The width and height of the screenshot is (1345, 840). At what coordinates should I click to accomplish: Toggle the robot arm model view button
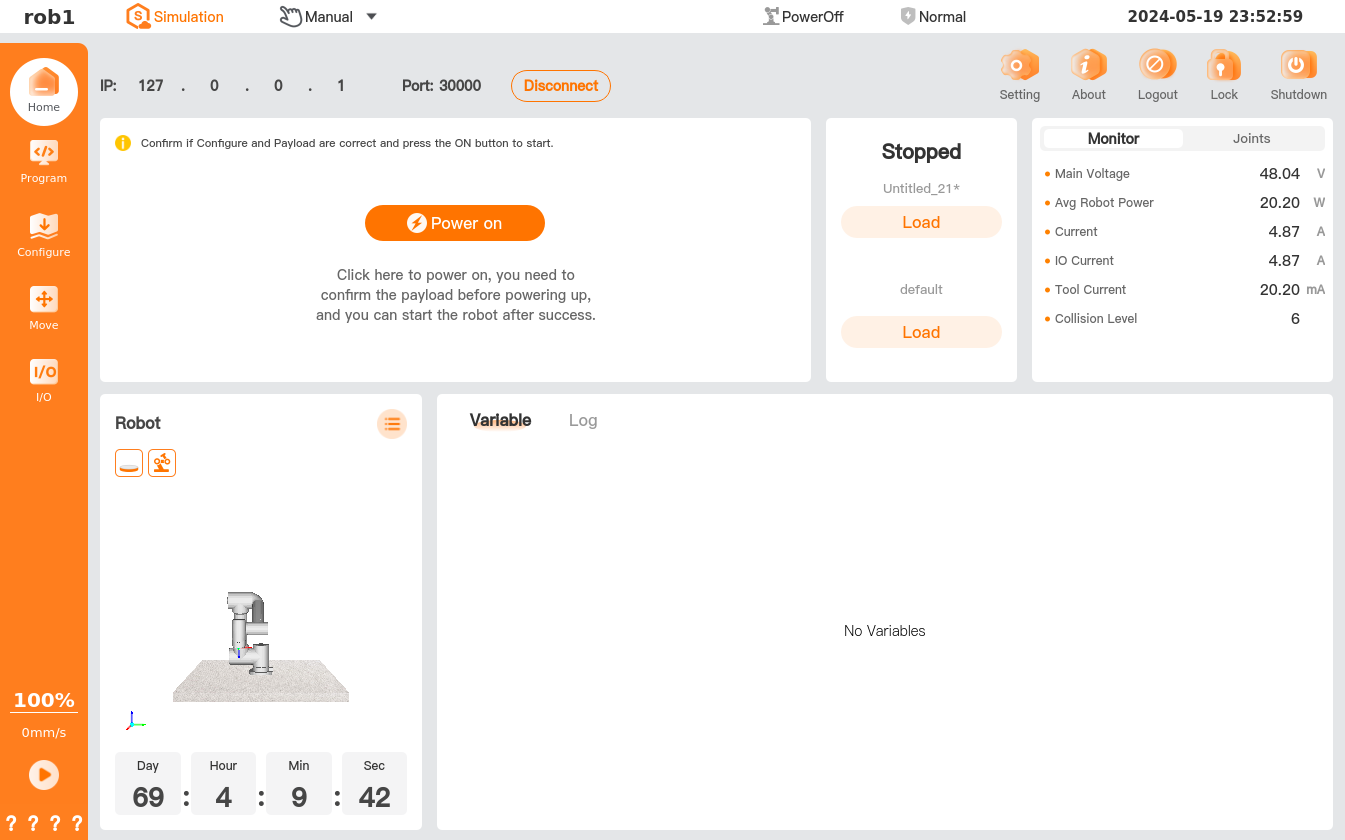[x=162, y=463]
